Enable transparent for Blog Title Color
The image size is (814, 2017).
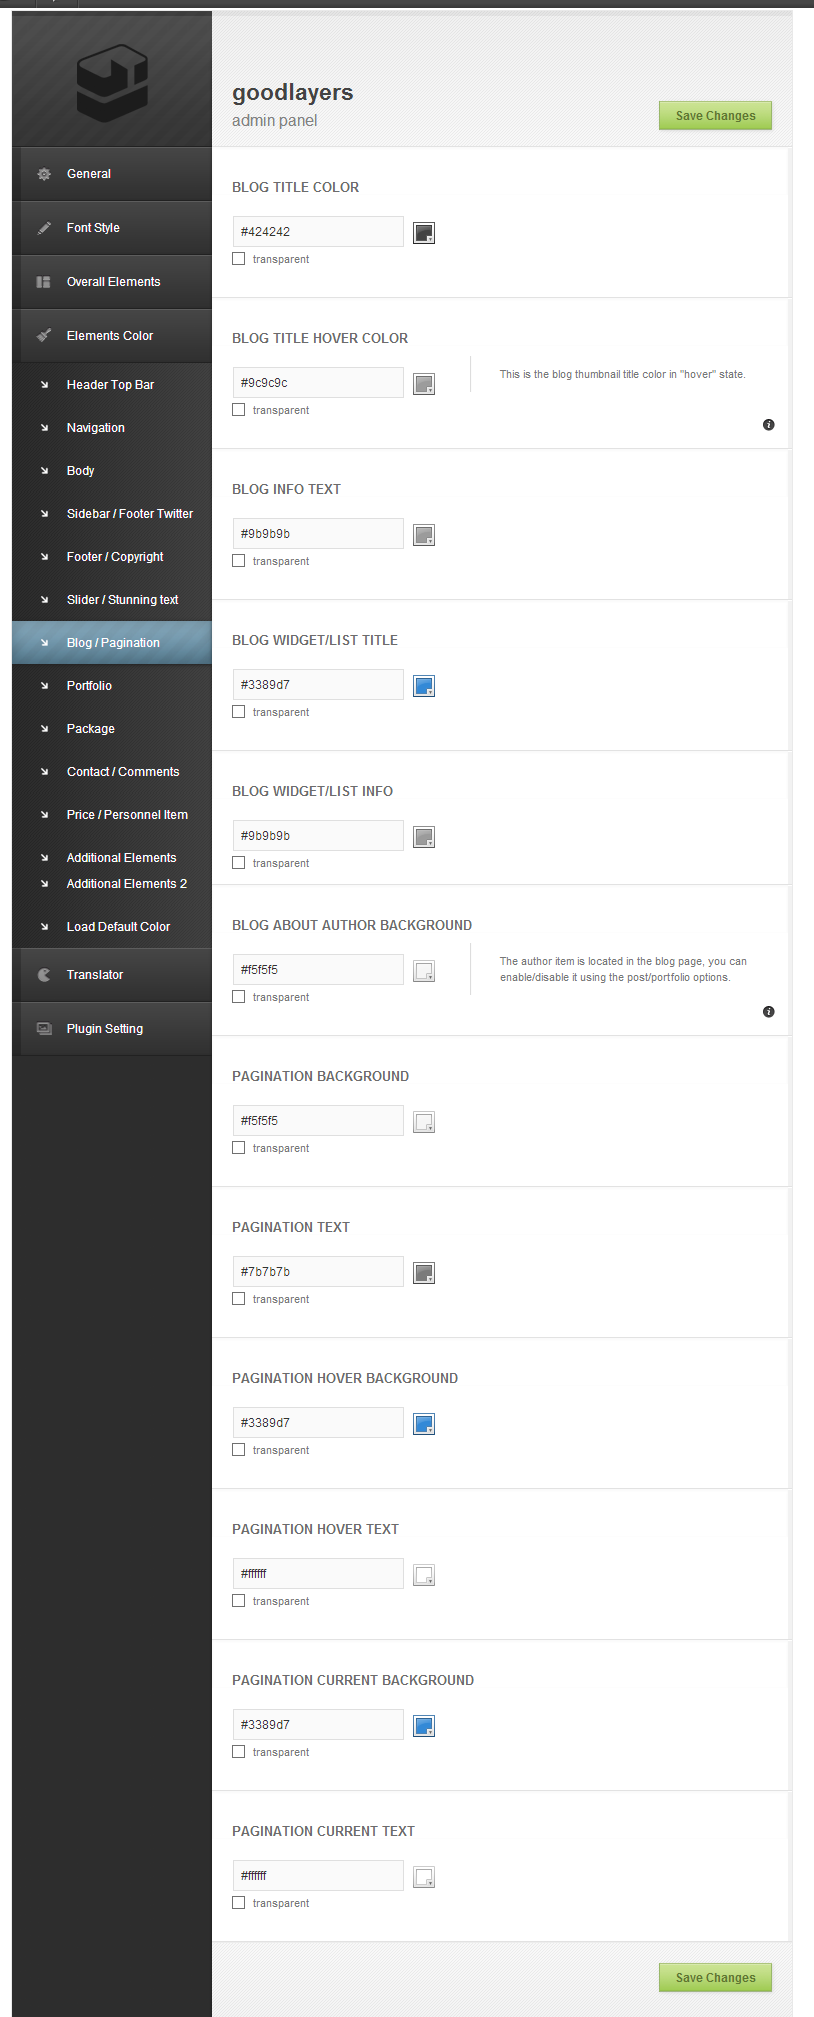238,259
